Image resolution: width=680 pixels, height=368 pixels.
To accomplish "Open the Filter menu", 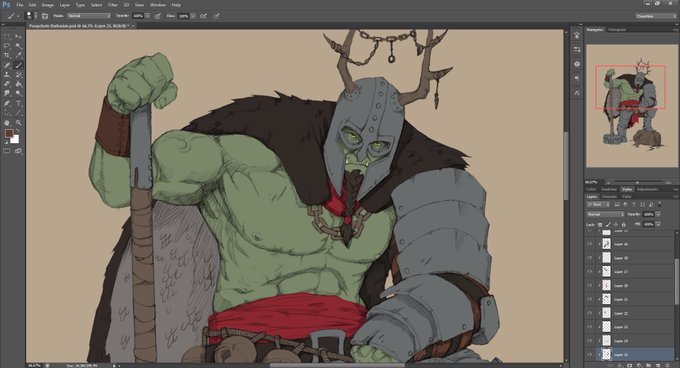I will tap(113, 5).
